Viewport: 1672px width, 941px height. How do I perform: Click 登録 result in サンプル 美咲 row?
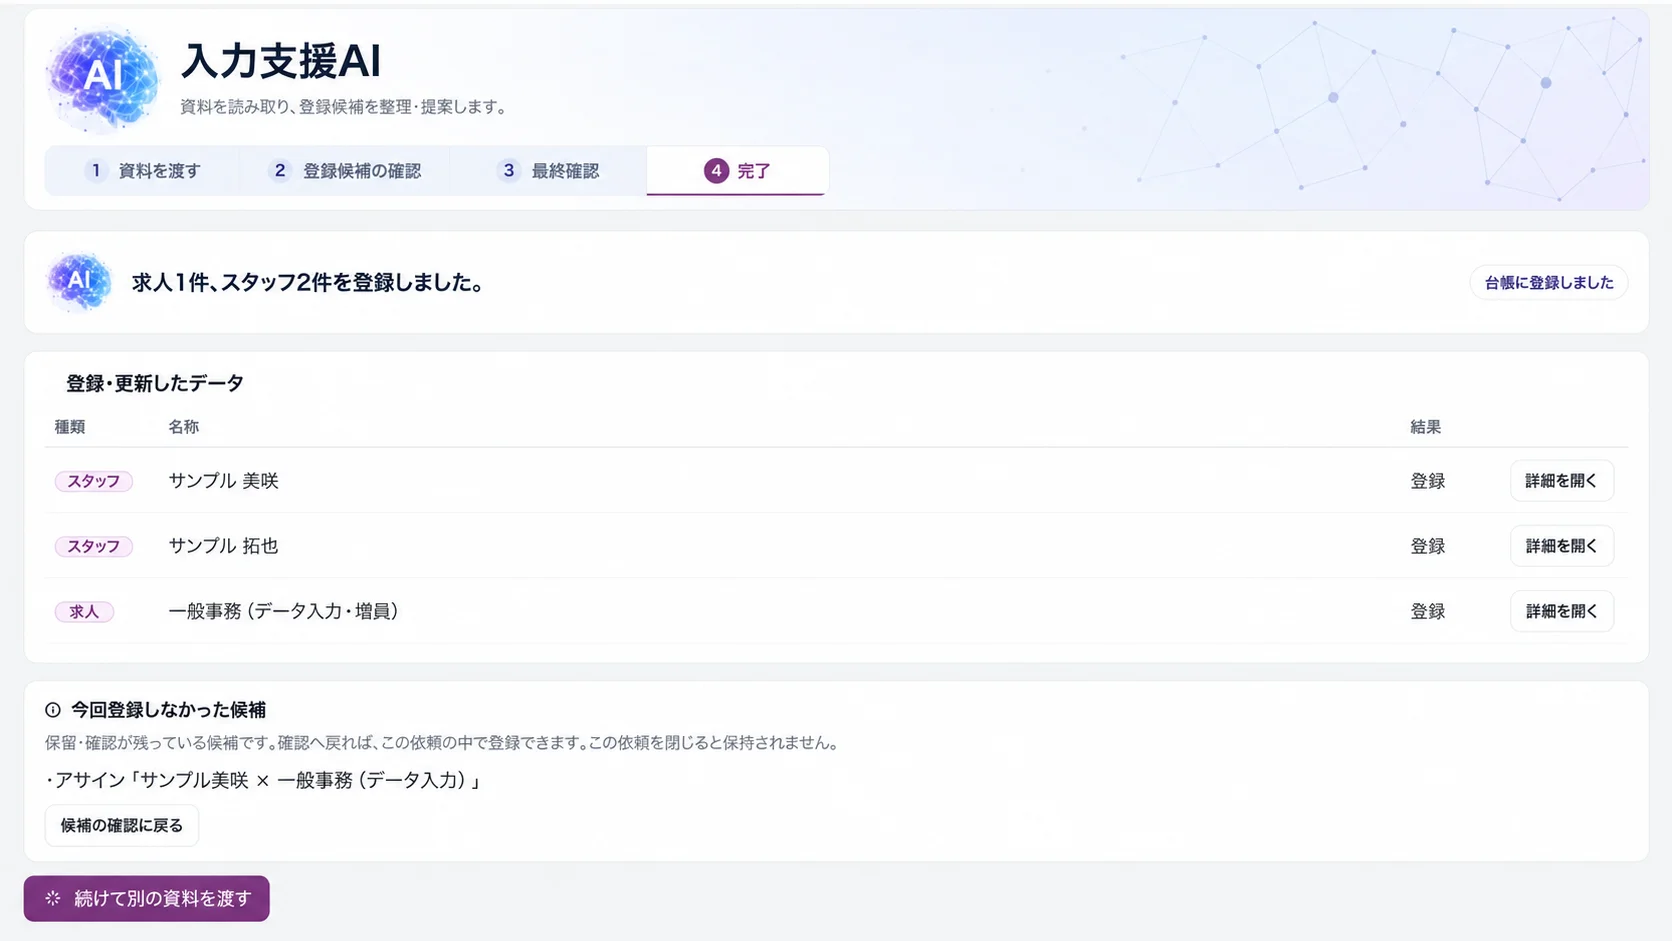click(x=1428, y=481)
